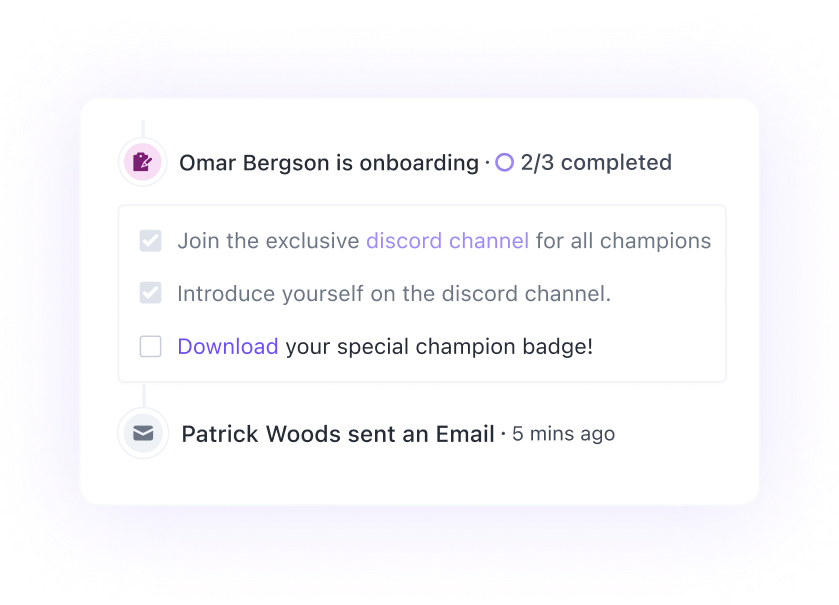Image resolution: width=839 pixels, height=605 pixels.
Task: Click the timeline connector above the email icon
Action: [143, 395]
